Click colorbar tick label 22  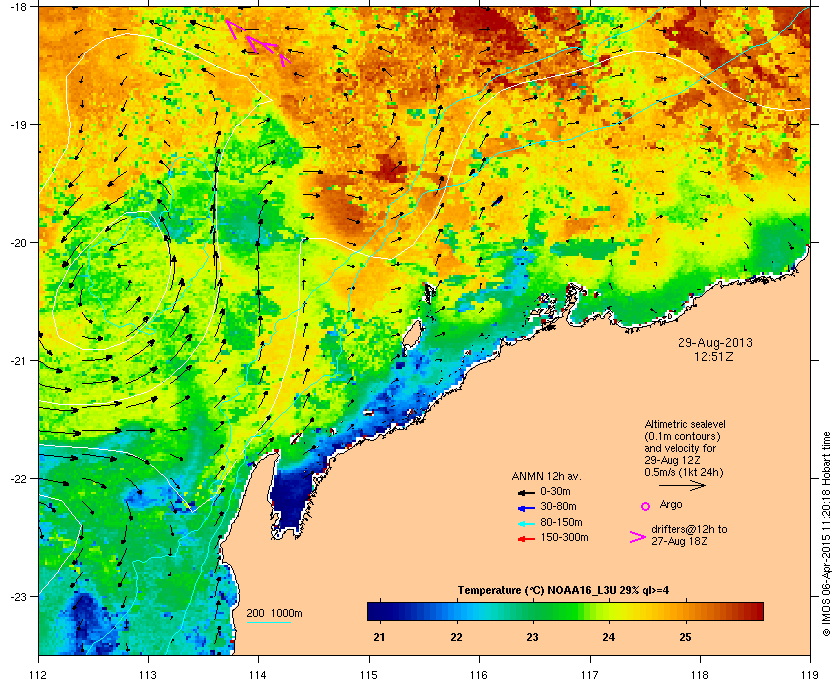pyautogui.click(x=456, y=638)
